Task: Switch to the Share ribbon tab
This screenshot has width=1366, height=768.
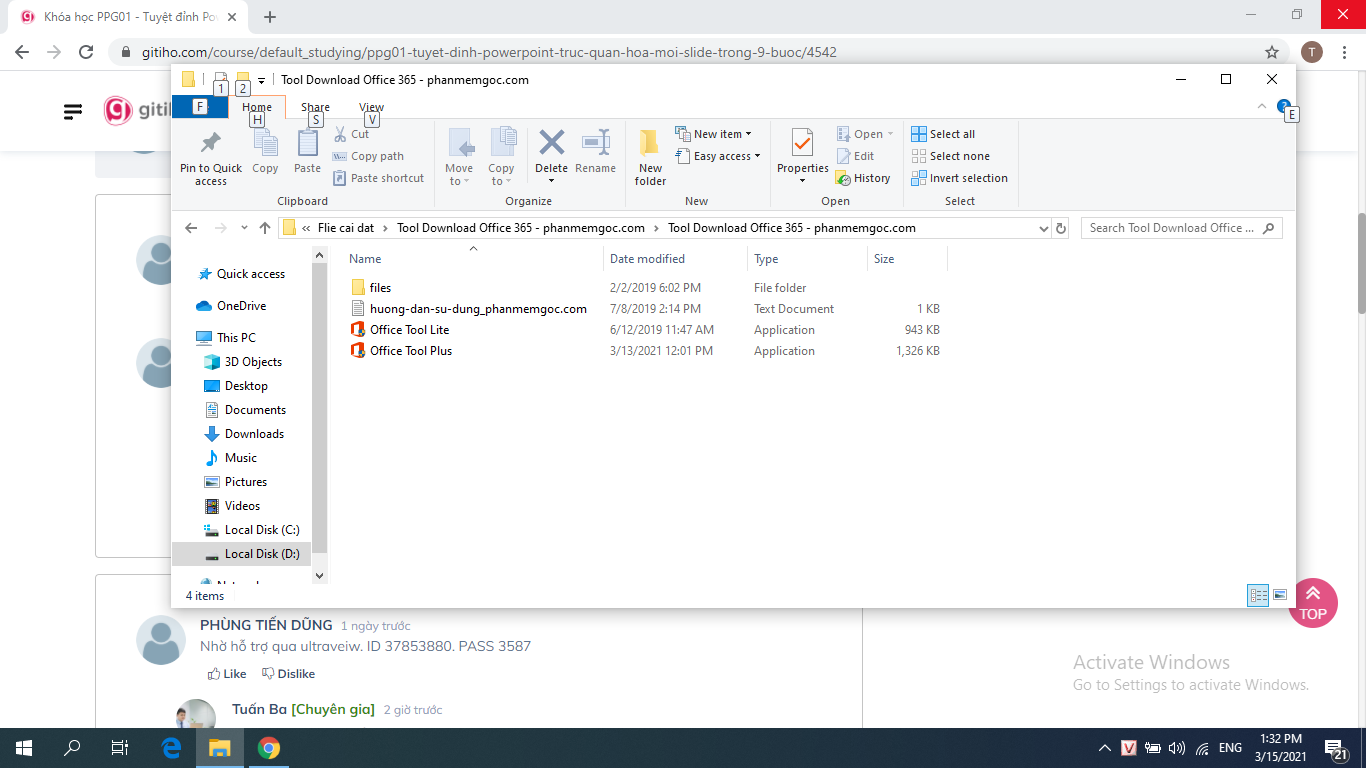Action: point(315,107)
